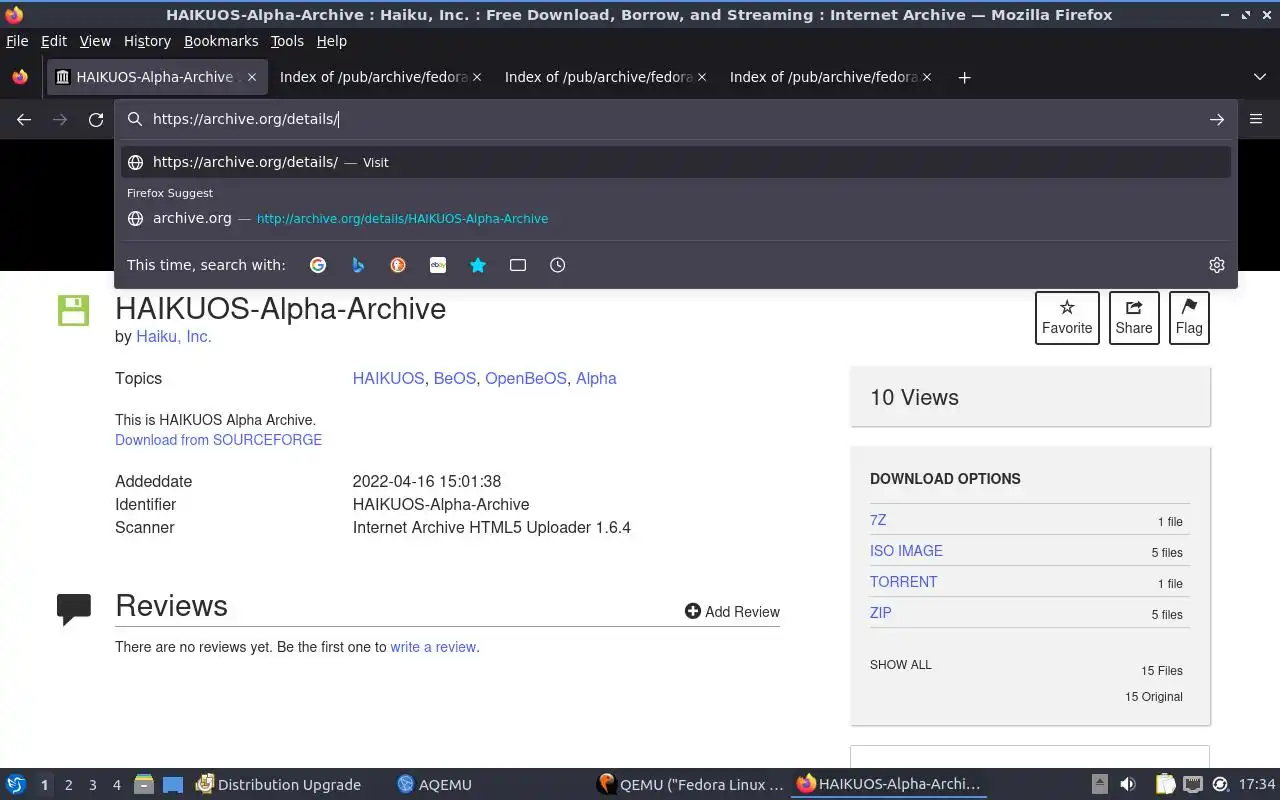Switch to AQEMU taskbar window
Viewport: 1280px width, 800px height.
434,785
